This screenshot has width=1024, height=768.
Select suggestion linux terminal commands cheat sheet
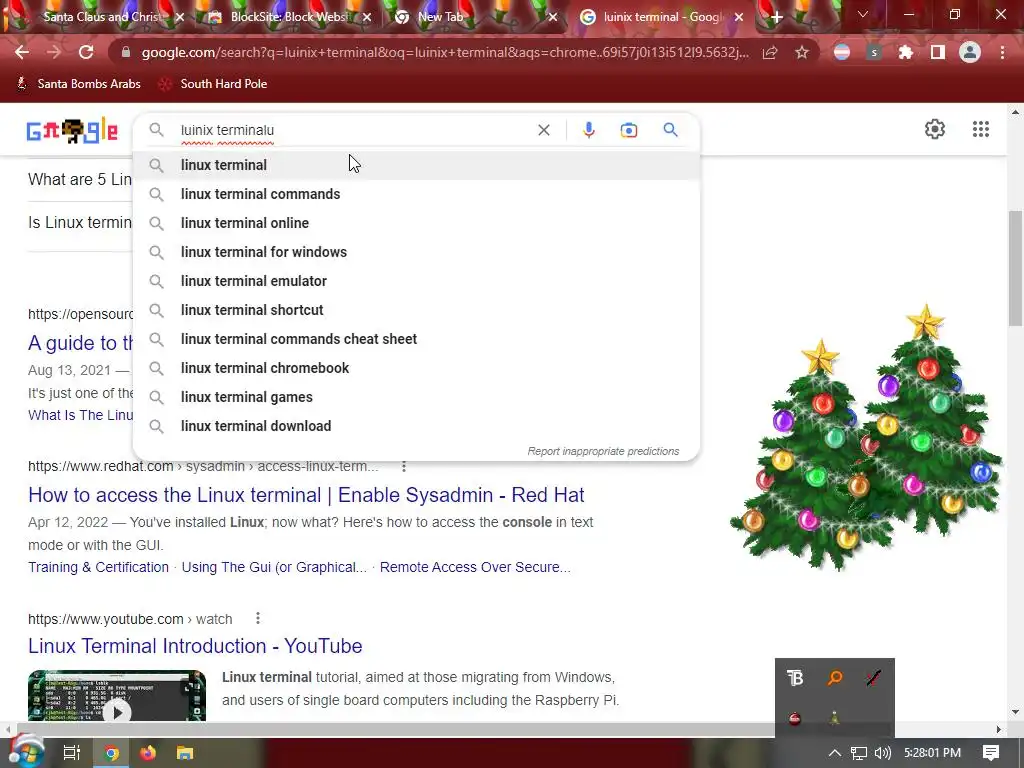click(416, 339)
